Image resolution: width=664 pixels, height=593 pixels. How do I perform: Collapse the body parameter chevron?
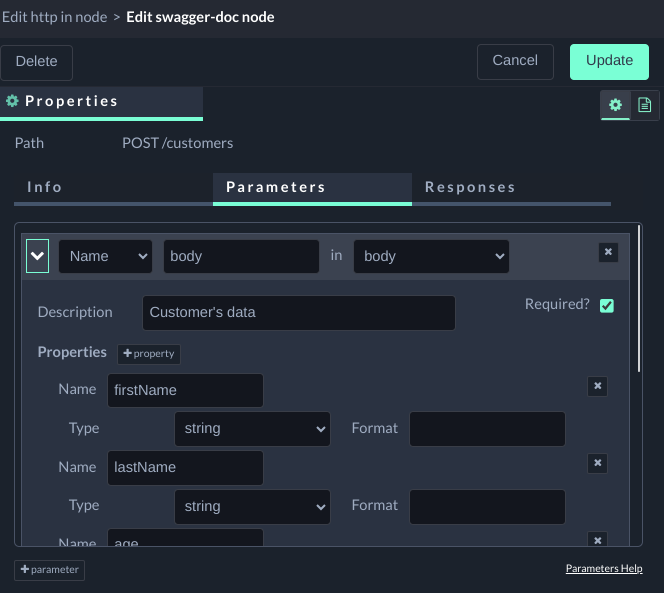pyautogui.click(x=37, y=256)
